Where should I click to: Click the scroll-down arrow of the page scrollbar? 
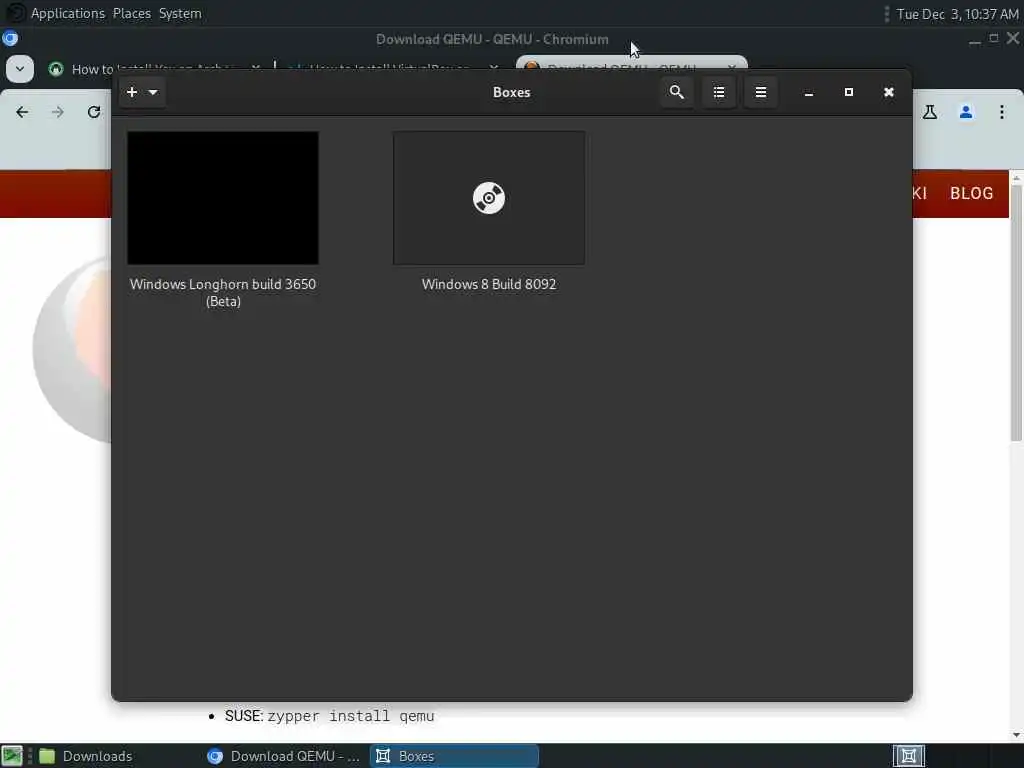[1016, 735]
